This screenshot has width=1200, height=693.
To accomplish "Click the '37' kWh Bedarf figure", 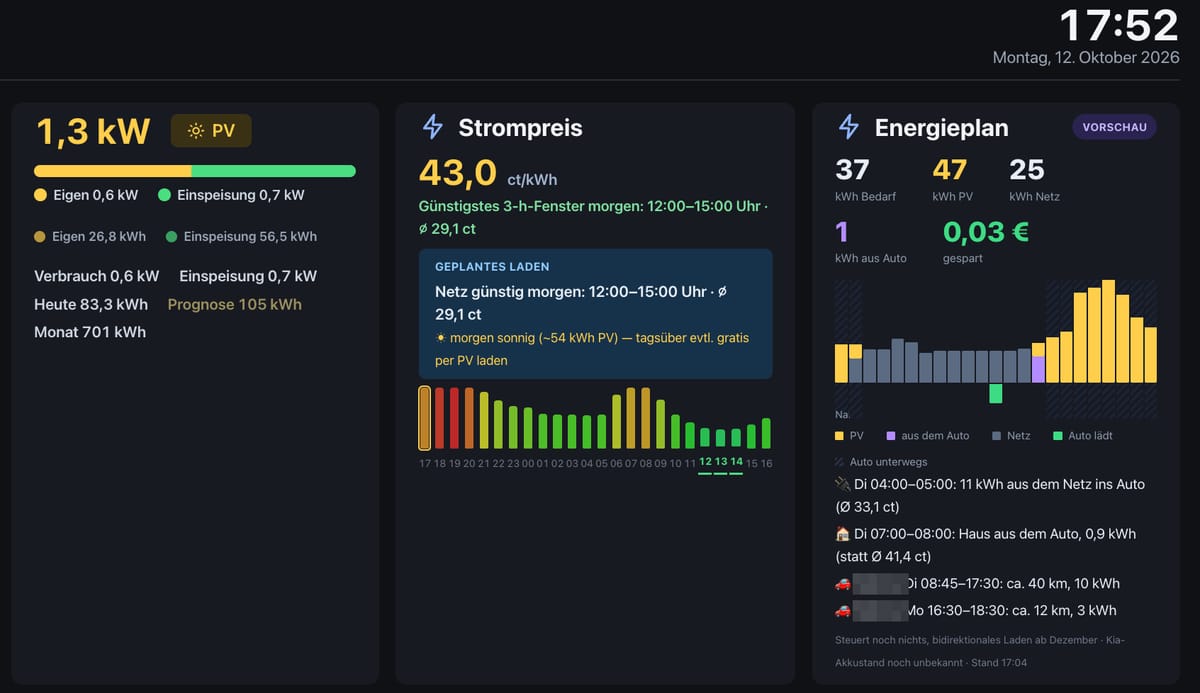I will [852, 170].
